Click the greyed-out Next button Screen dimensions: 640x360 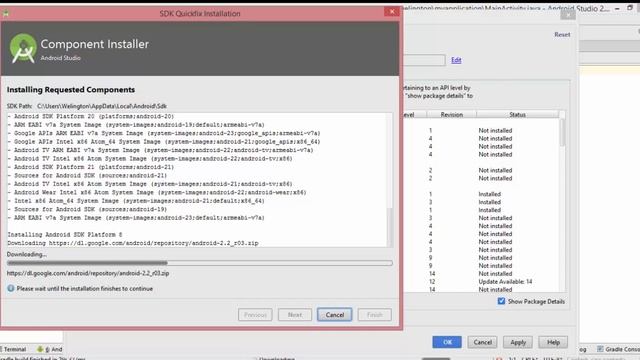pyautogui.click(x=295, y=315)
